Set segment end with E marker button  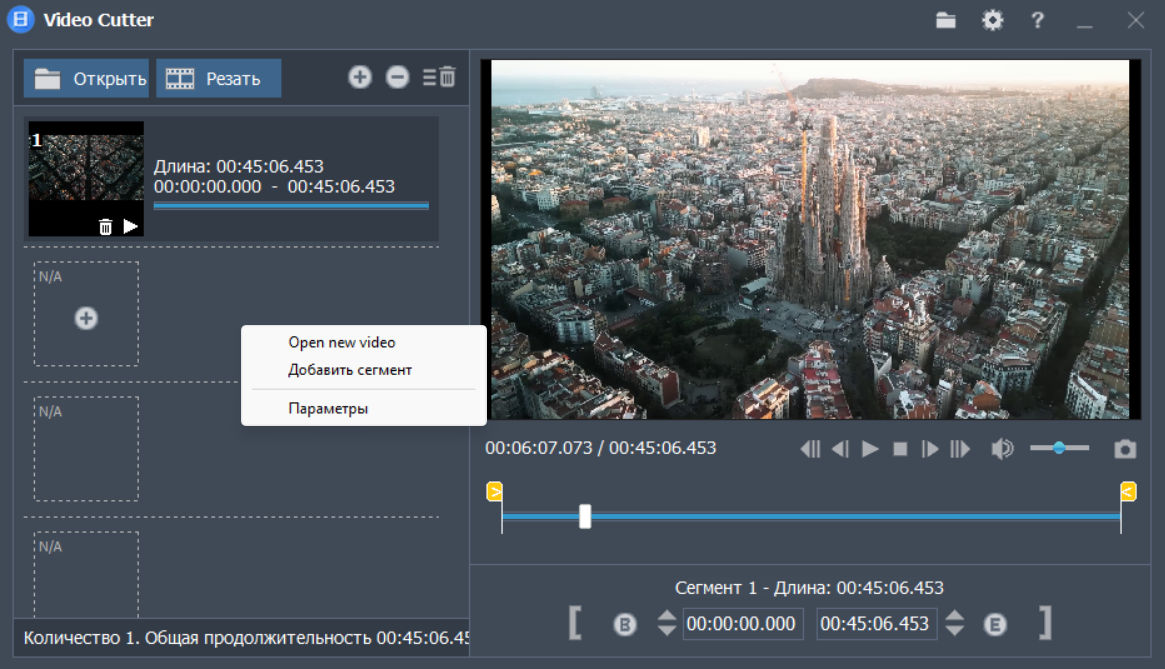pyautogui.click(x=995, y=625)
